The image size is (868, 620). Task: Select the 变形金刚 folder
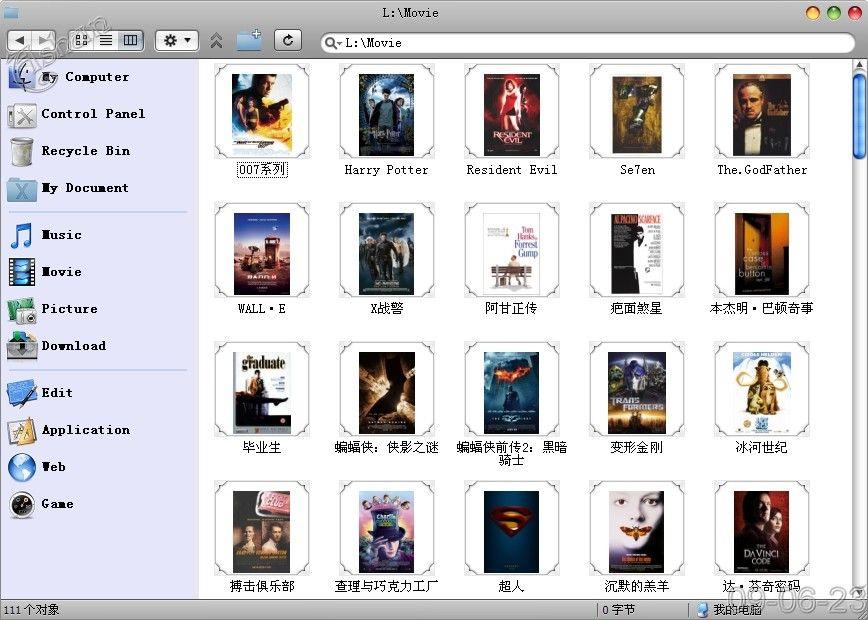click(637, 389)
